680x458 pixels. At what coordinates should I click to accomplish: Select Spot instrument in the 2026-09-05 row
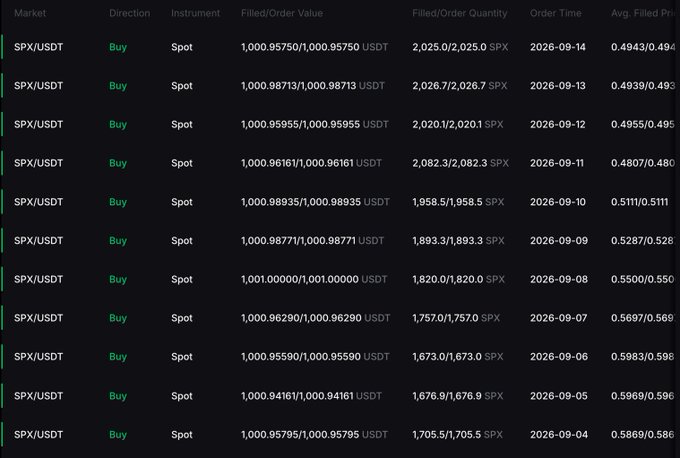(x=182, y=396)
